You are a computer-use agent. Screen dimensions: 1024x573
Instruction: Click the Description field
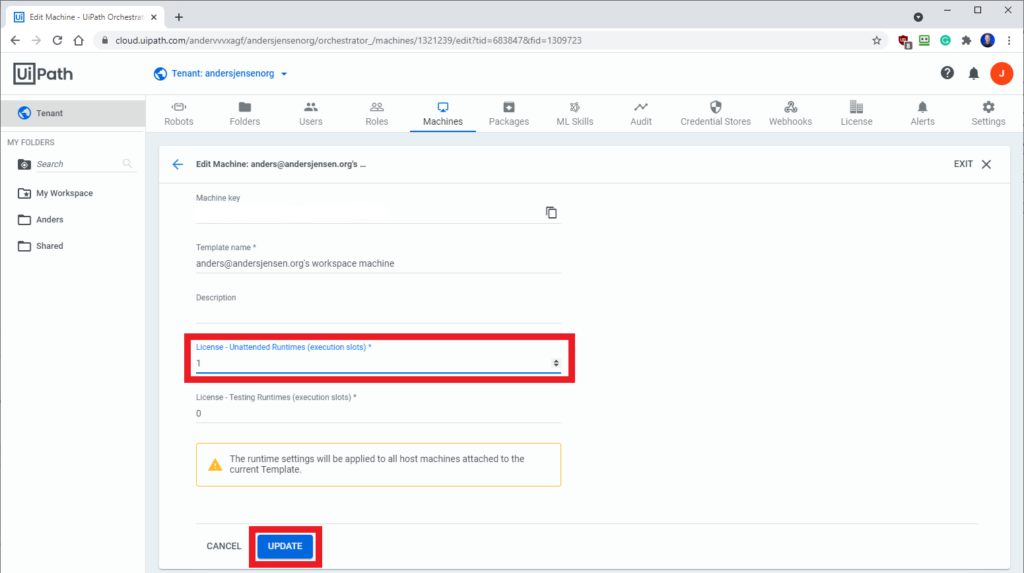click(x=378, y=314)
